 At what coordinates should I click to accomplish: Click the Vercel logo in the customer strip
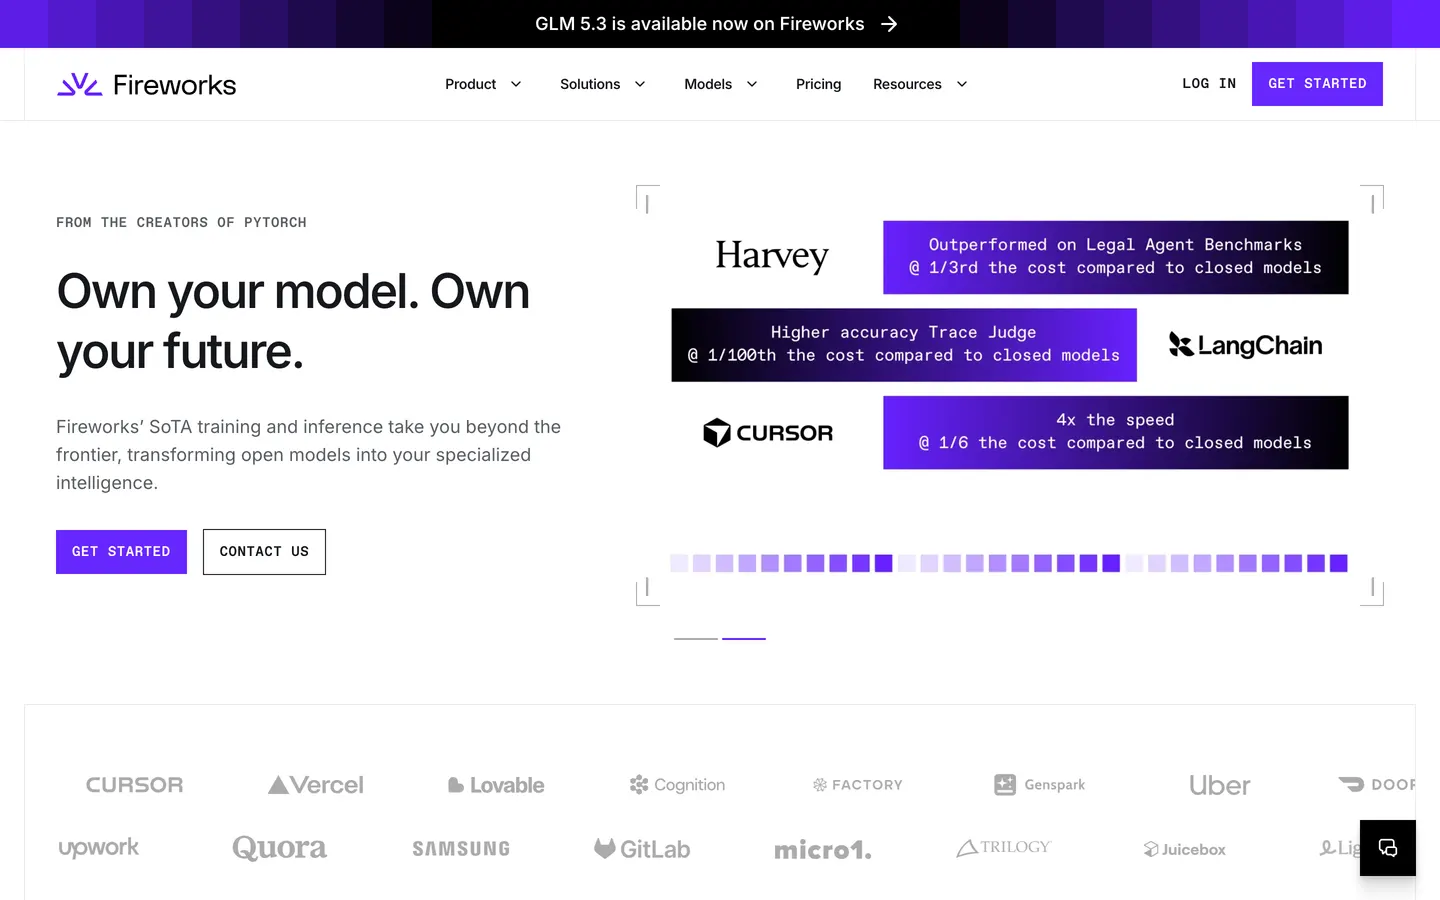point(316,785)
